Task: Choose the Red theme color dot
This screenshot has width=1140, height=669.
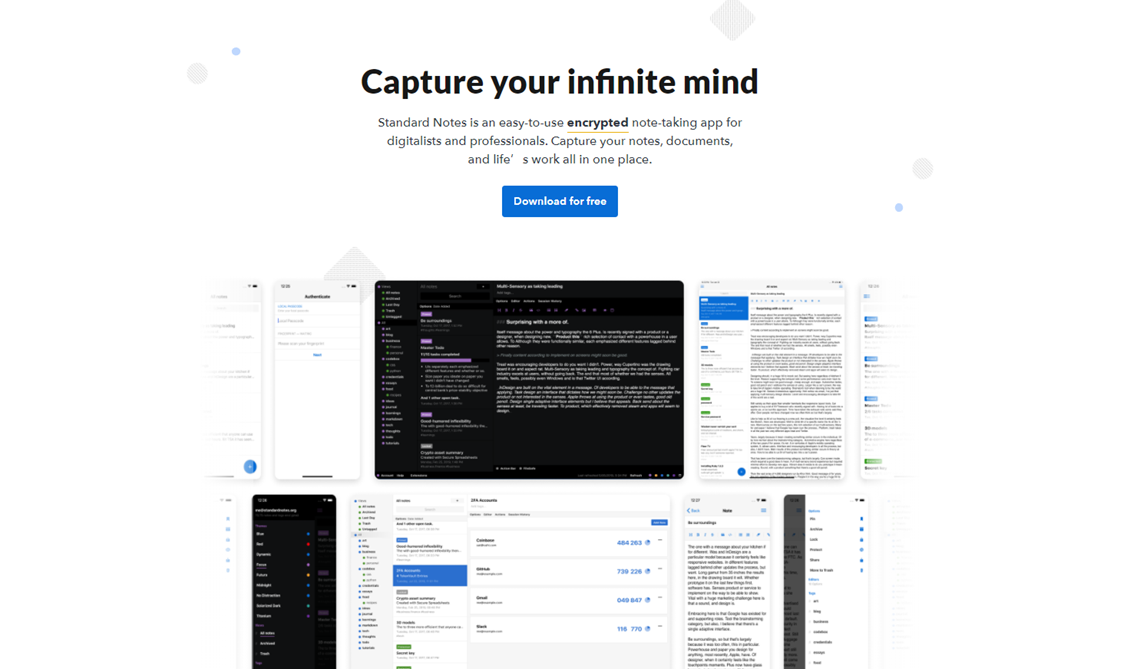Action: 308,544
